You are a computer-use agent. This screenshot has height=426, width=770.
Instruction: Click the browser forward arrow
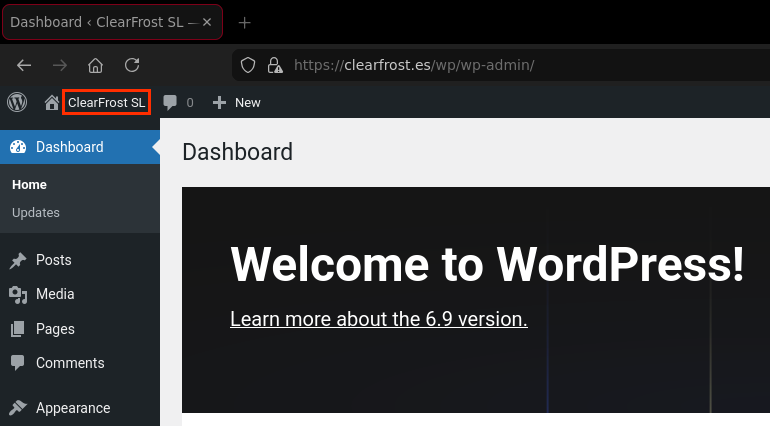59,65
